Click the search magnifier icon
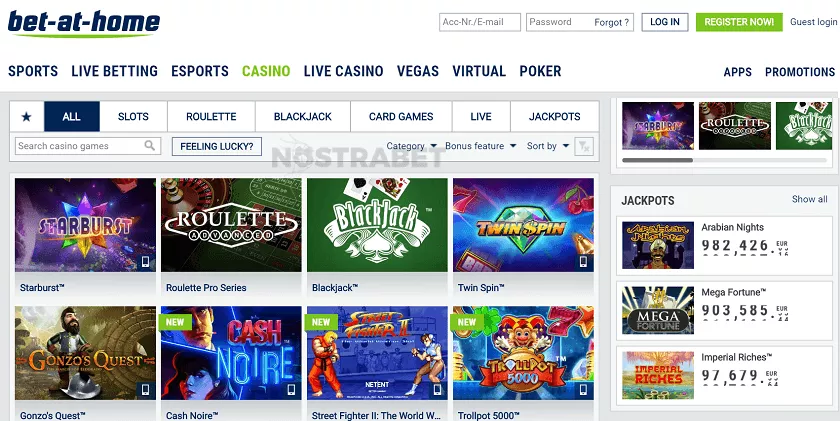 pyautogui.click(x=150, y=145)
